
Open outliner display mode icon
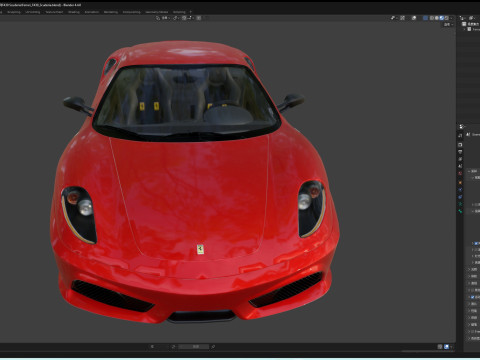click(462, 18)
